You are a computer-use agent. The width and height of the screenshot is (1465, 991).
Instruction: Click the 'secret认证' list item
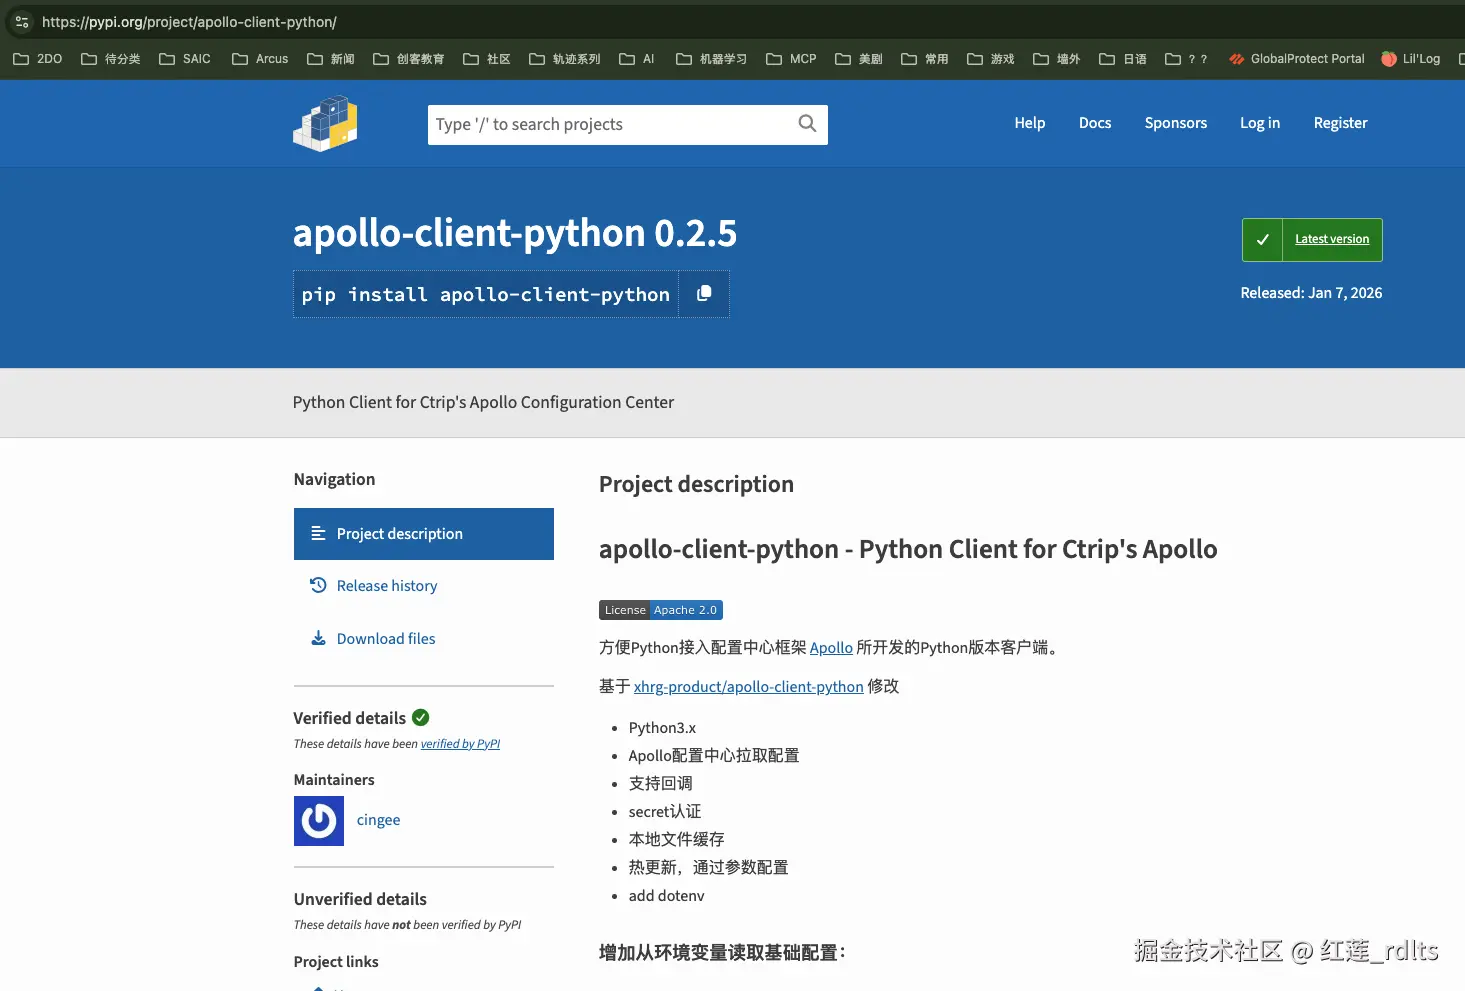point(665,812)
